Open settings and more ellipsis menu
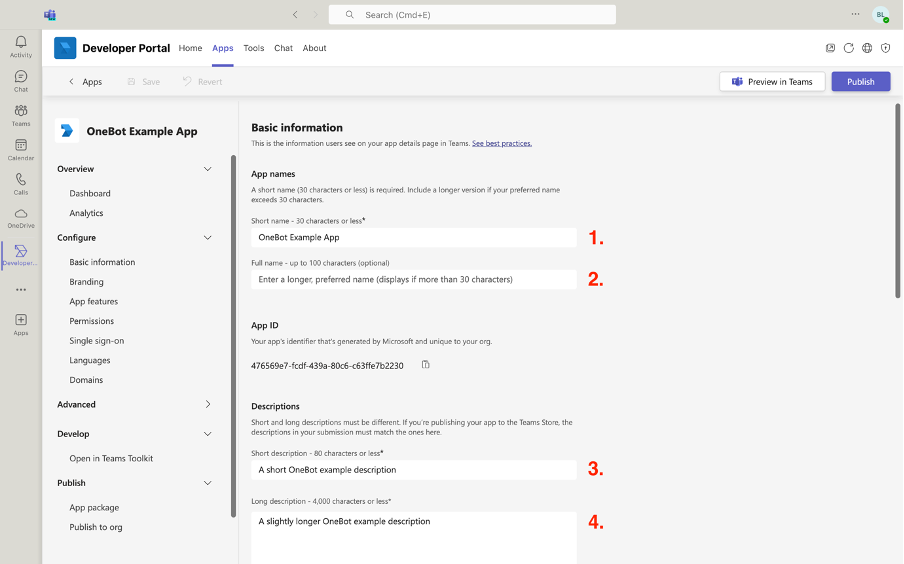Viewport: 904px width, 564px height. pos(856,14)
